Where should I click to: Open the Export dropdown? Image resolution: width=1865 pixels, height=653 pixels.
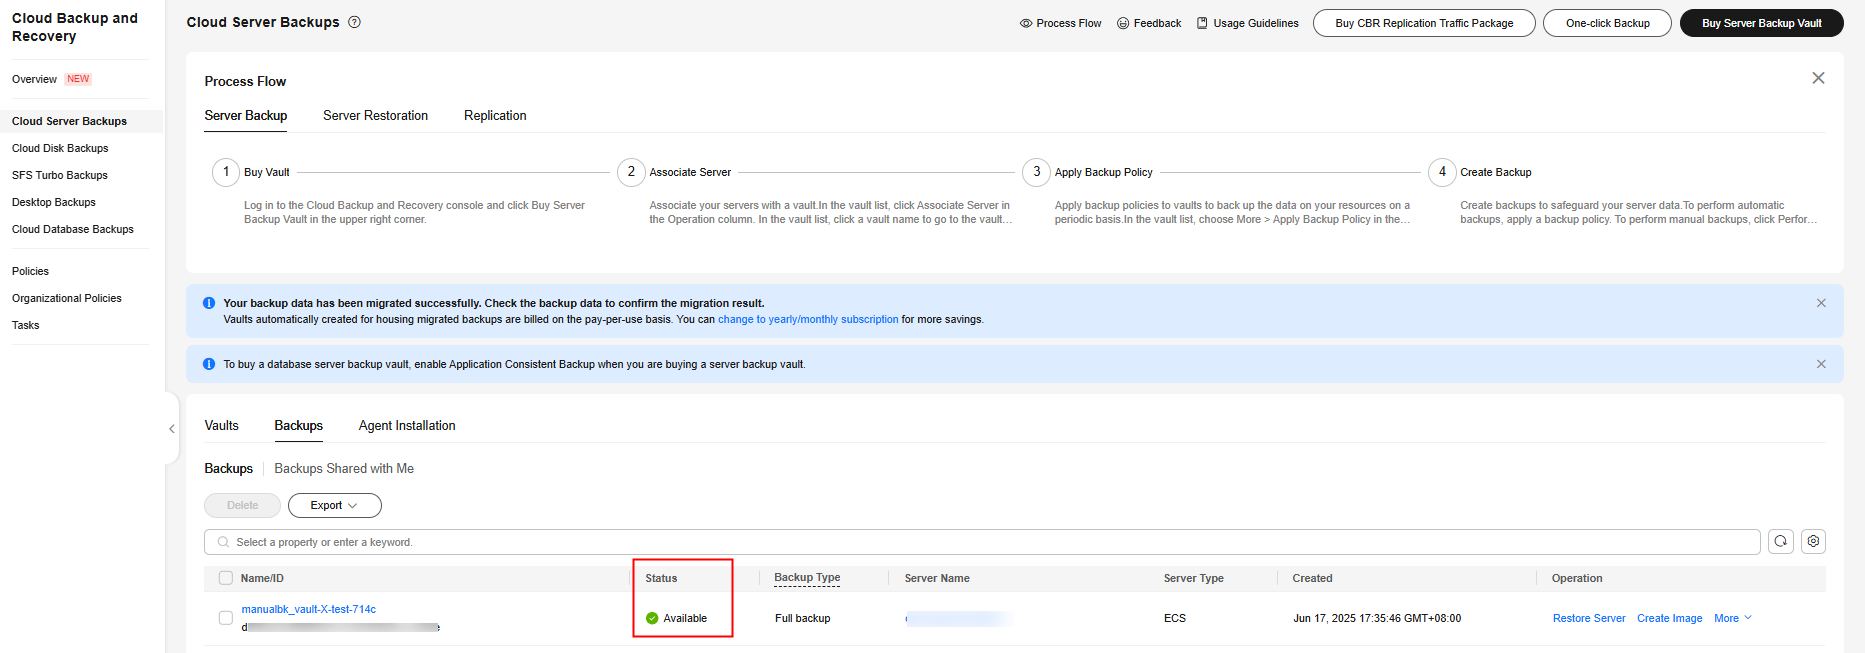tap(335, 505)
